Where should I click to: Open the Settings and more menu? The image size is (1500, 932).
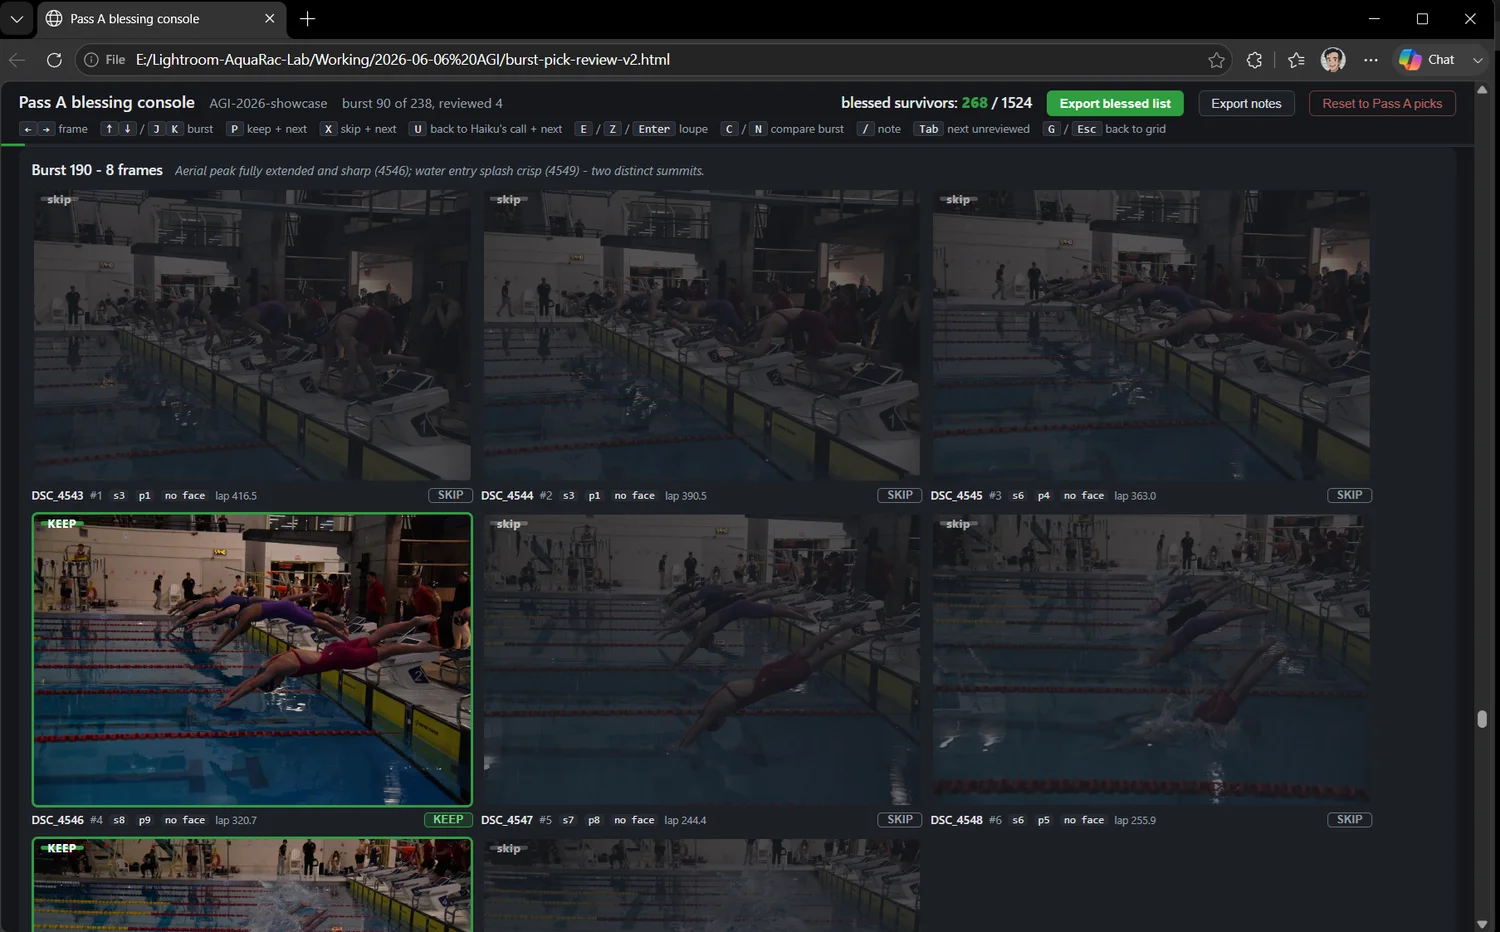pos(1371,60)
